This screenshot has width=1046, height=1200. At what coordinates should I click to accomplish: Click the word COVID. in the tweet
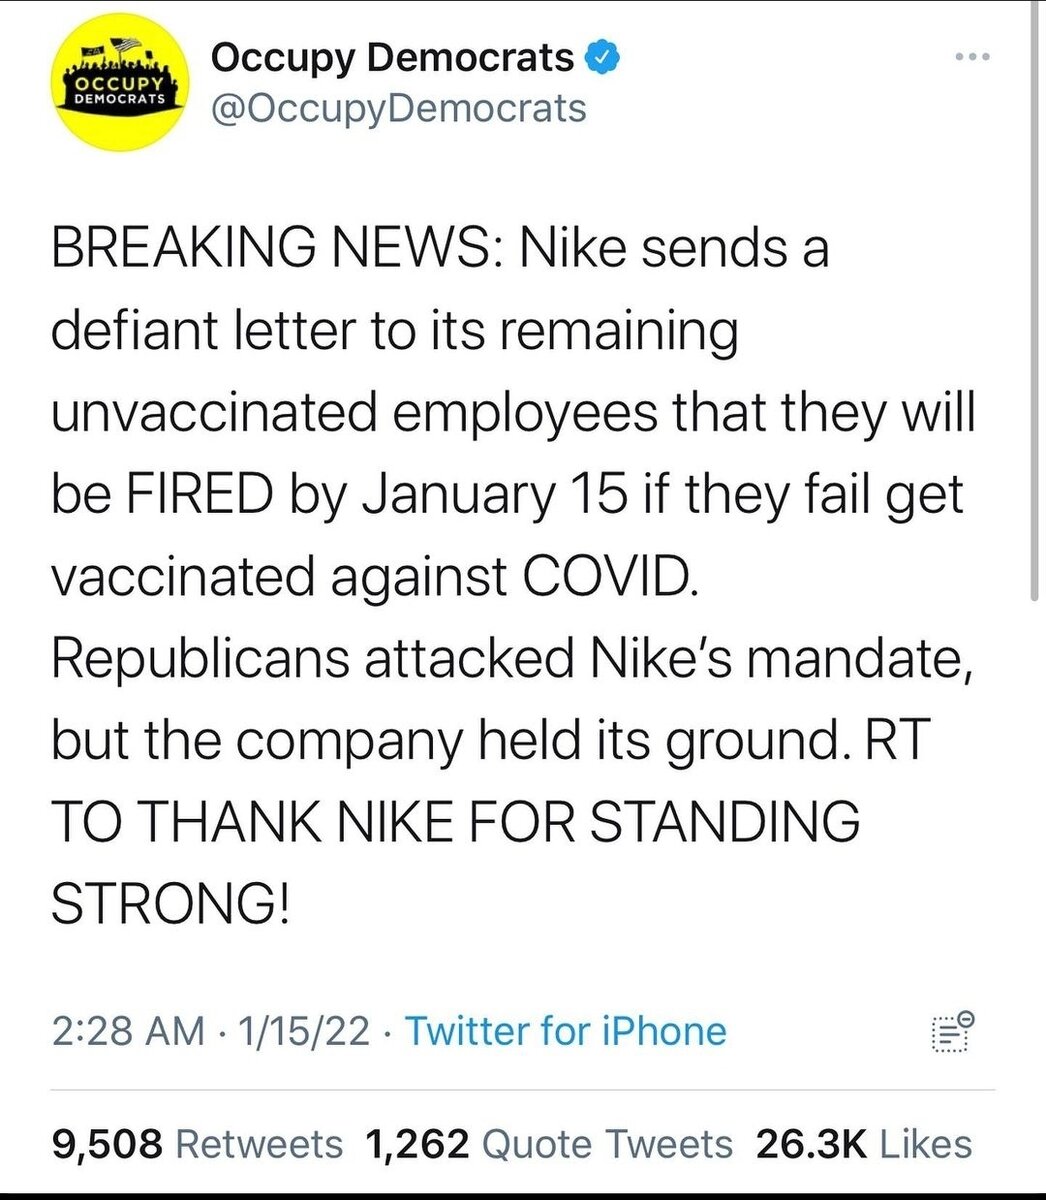coord(621,577)
